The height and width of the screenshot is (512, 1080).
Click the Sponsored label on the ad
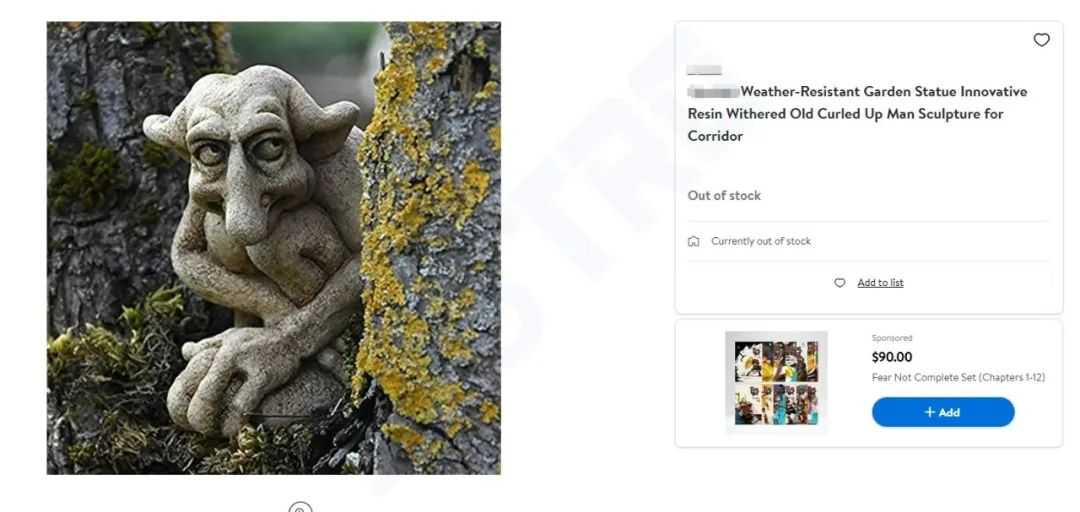pos(892,338)
